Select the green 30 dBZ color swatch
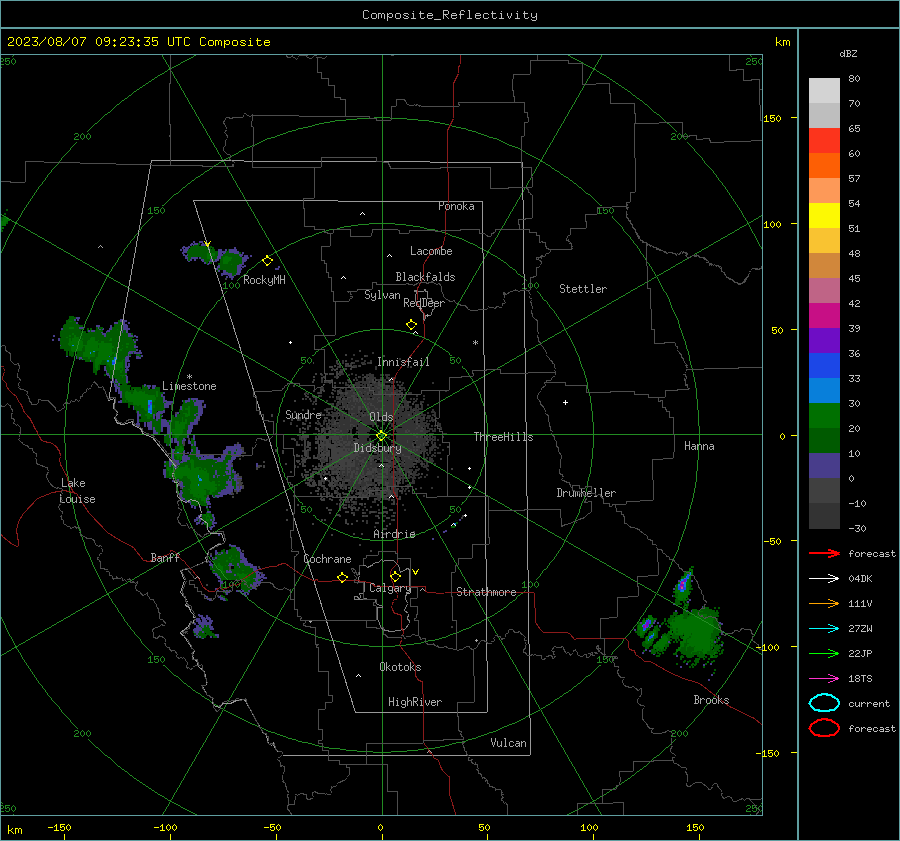 824,416
